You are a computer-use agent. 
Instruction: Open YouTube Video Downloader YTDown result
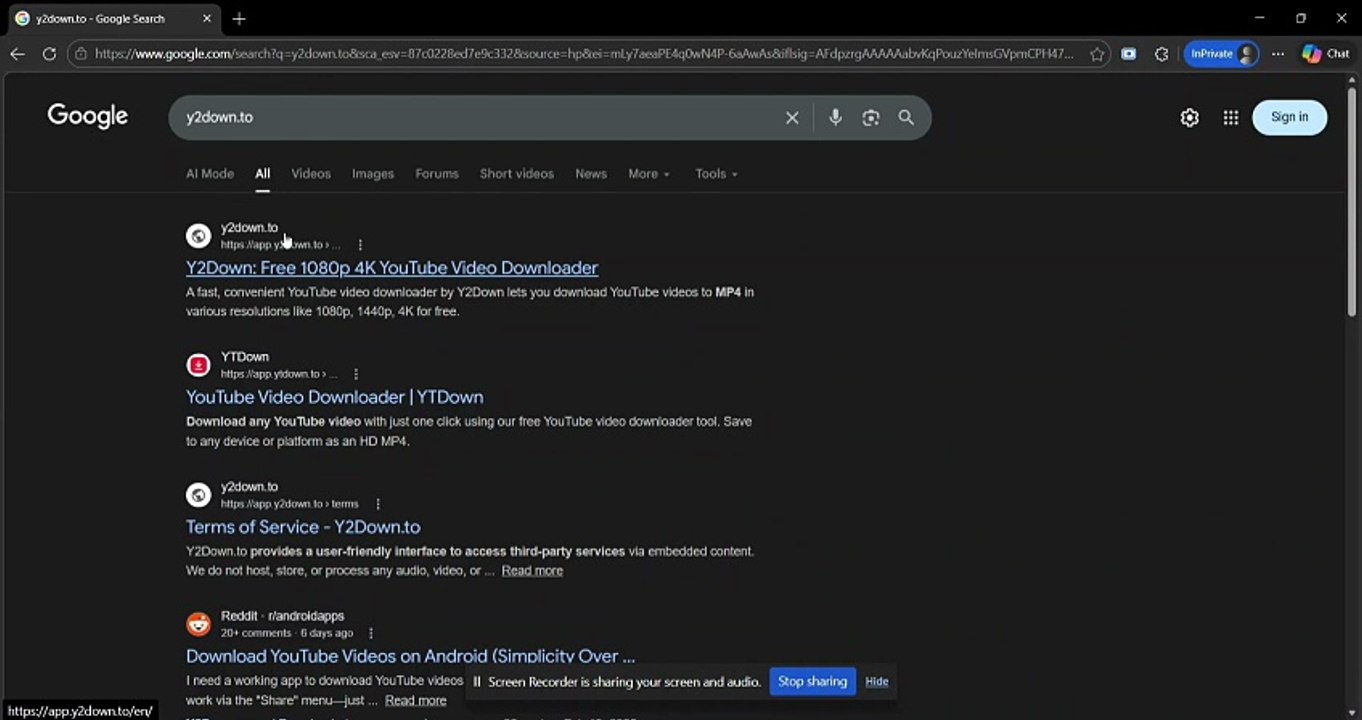(335, 397)
